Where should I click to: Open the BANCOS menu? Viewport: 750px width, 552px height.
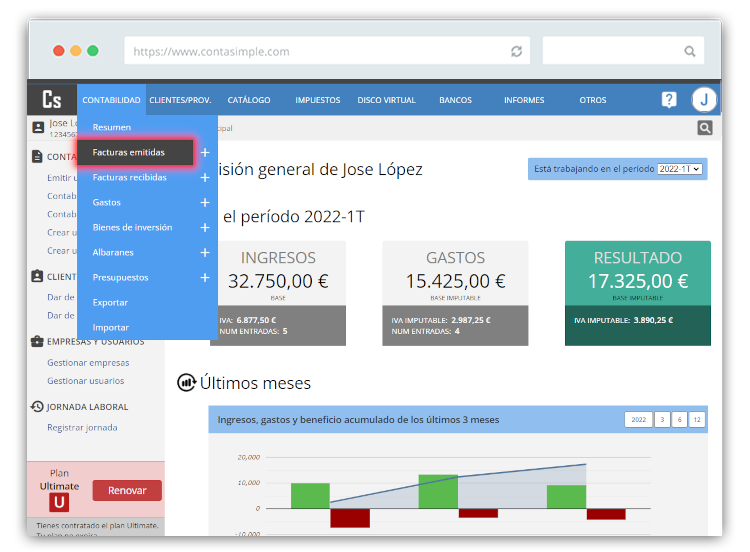point(455,100)
